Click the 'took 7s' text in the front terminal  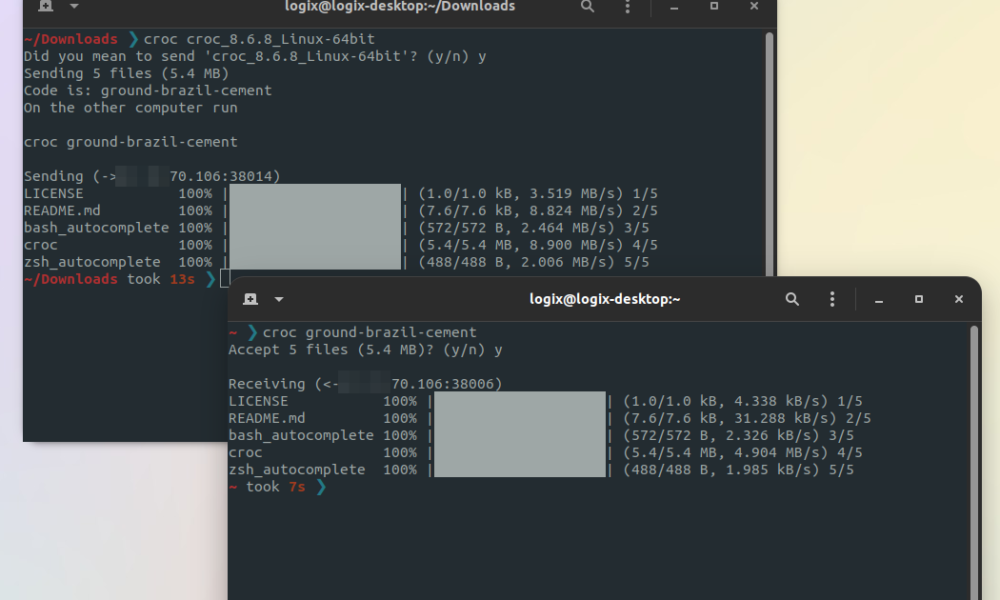(276, 487)
